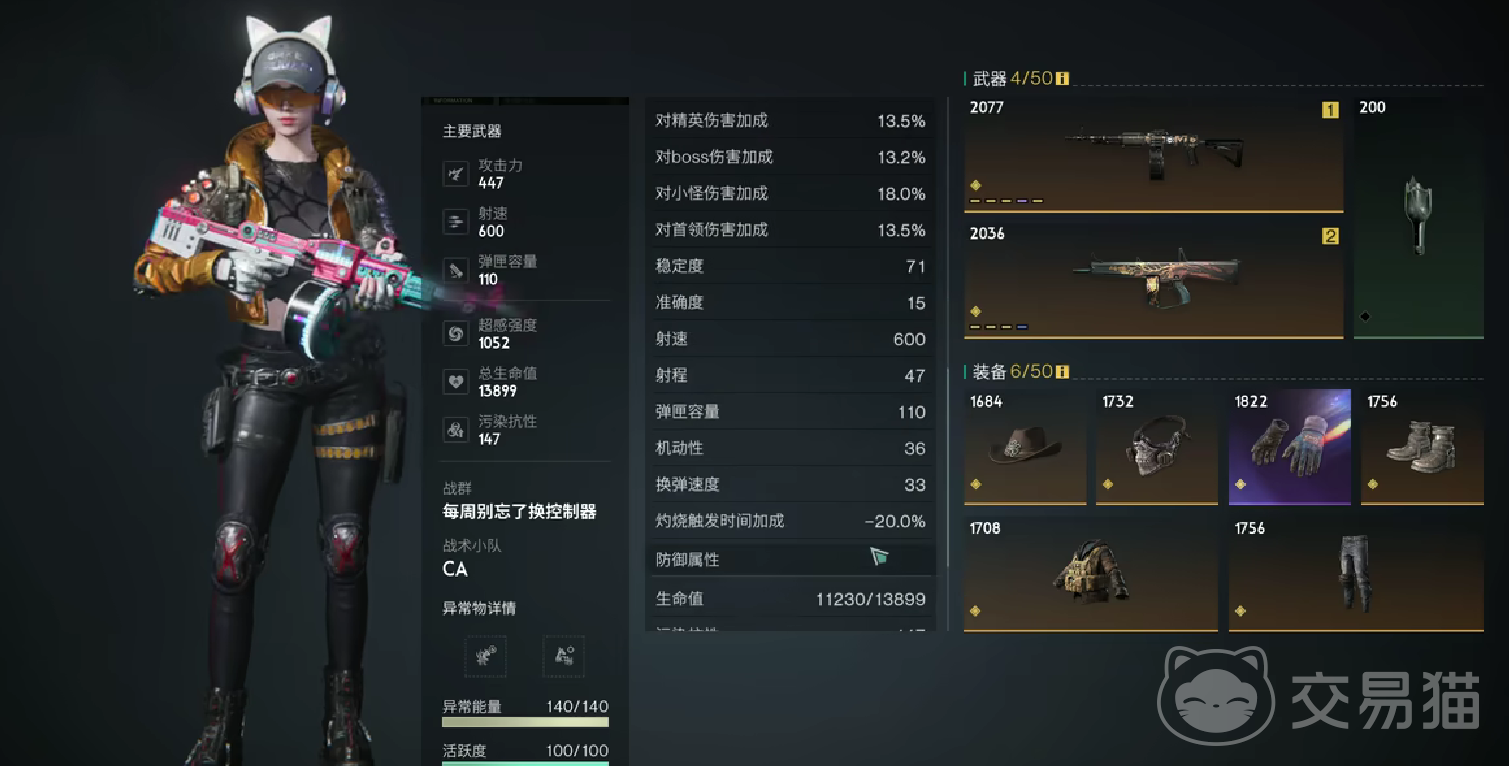This screenshot has height=766, width=1509.
Task: Select the 1732 skull mask equipment
Action: click(x=1157, y=447)
